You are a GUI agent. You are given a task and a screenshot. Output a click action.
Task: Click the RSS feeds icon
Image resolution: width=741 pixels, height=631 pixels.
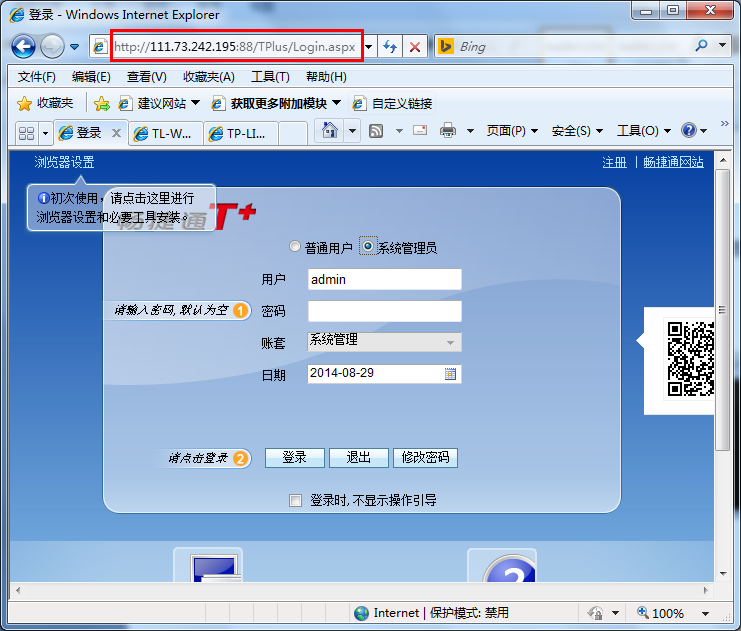click(377, 131)
